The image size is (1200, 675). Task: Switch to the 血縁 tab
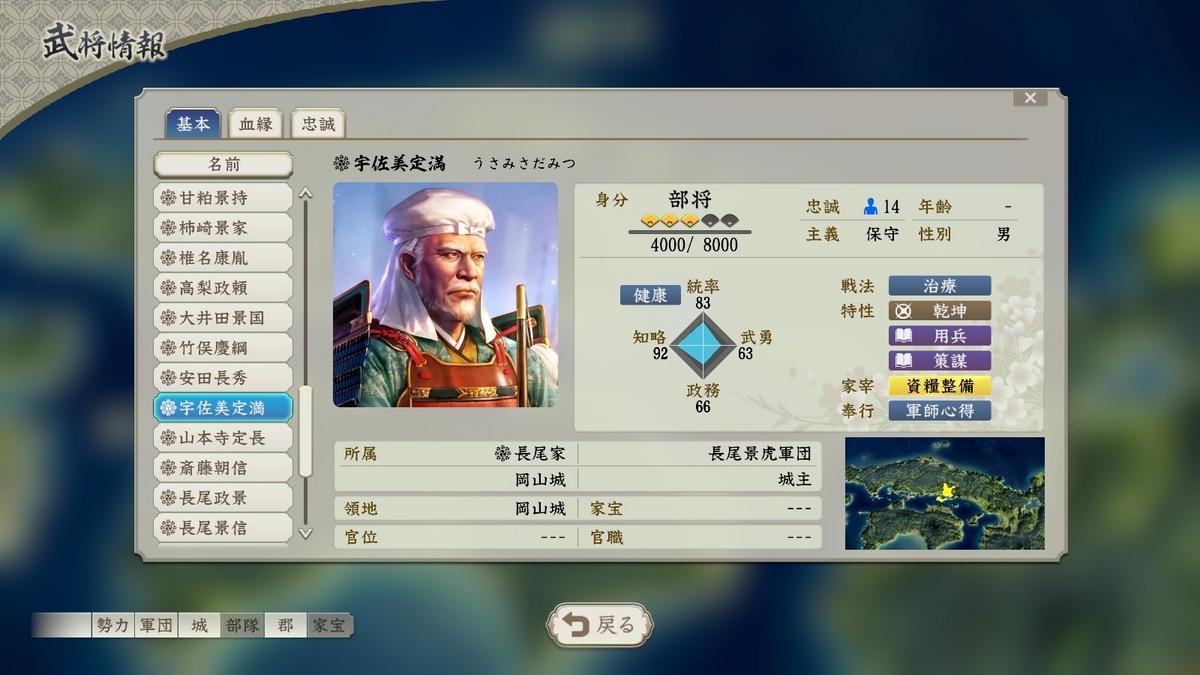click(255, 124)
